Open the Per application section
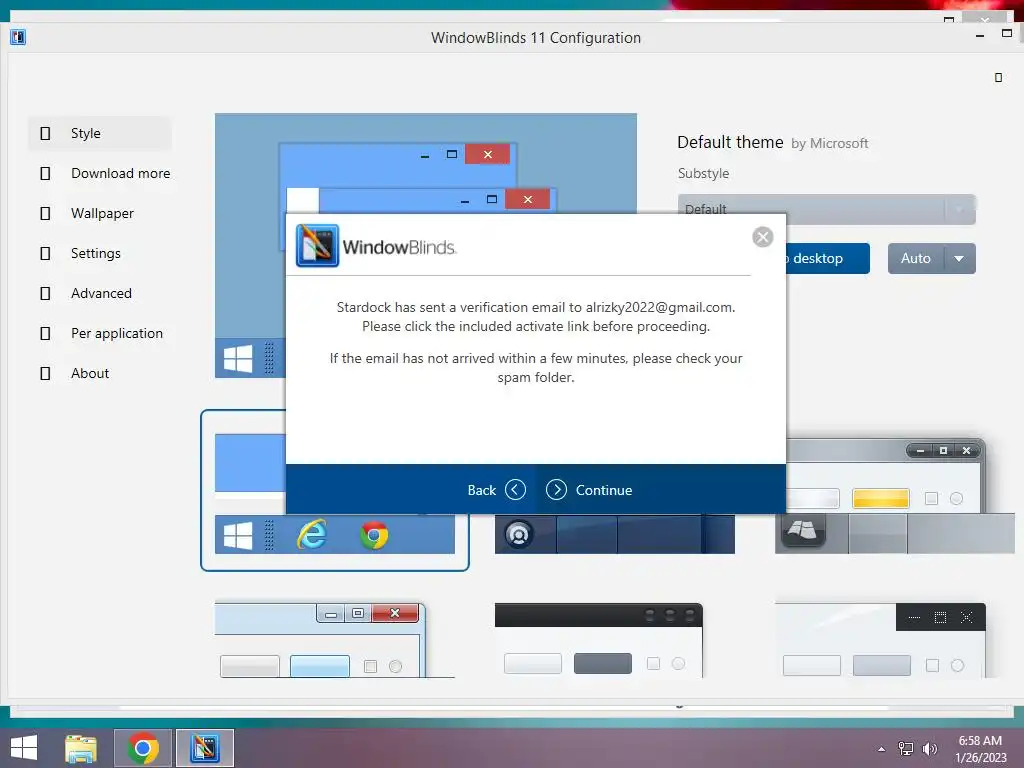1024x768 pixels. pyautogui.click(x=99, y=333)
